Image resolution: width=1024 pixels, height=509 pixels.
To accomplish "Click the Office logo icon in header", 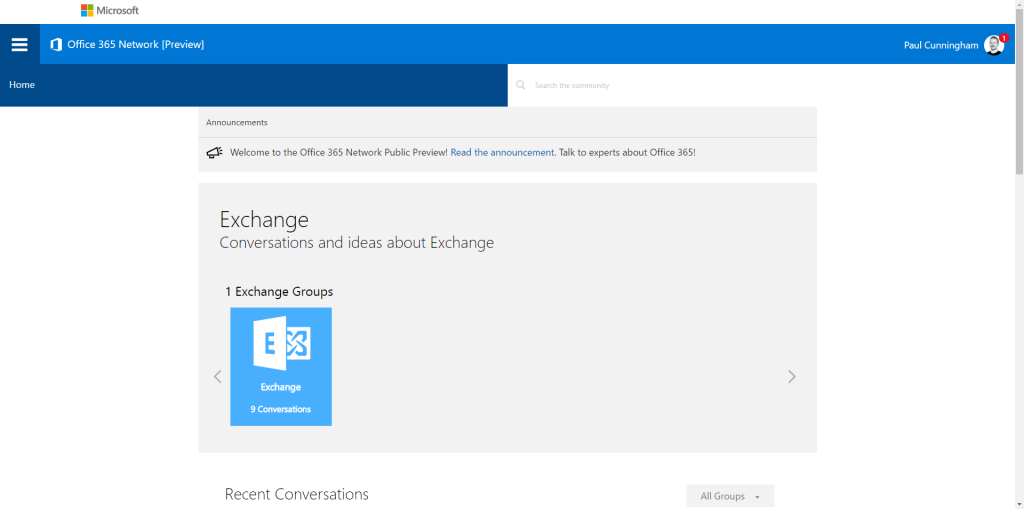I will [x=56, y=44].
